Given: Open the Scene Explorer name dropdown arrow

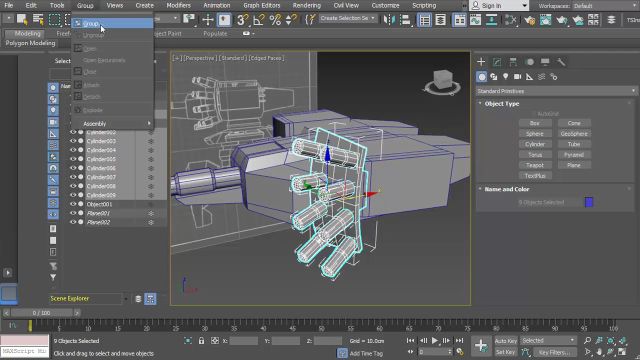Looking at the screenshot, I should coord(126,299).
